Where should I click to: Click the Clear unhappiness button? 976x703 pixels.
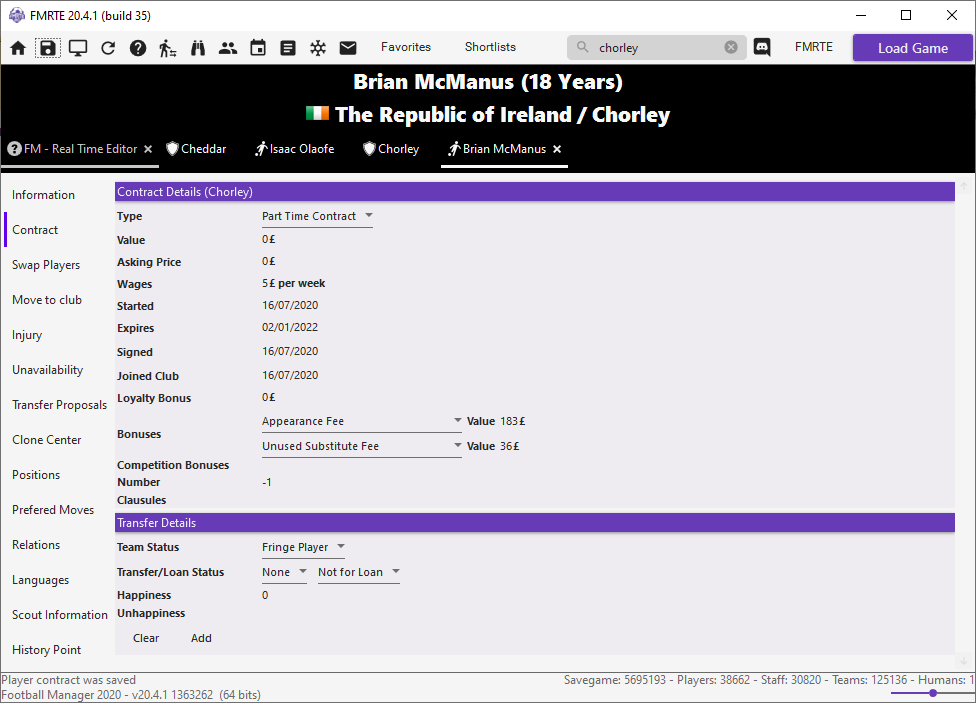click(x=146, y=638)
